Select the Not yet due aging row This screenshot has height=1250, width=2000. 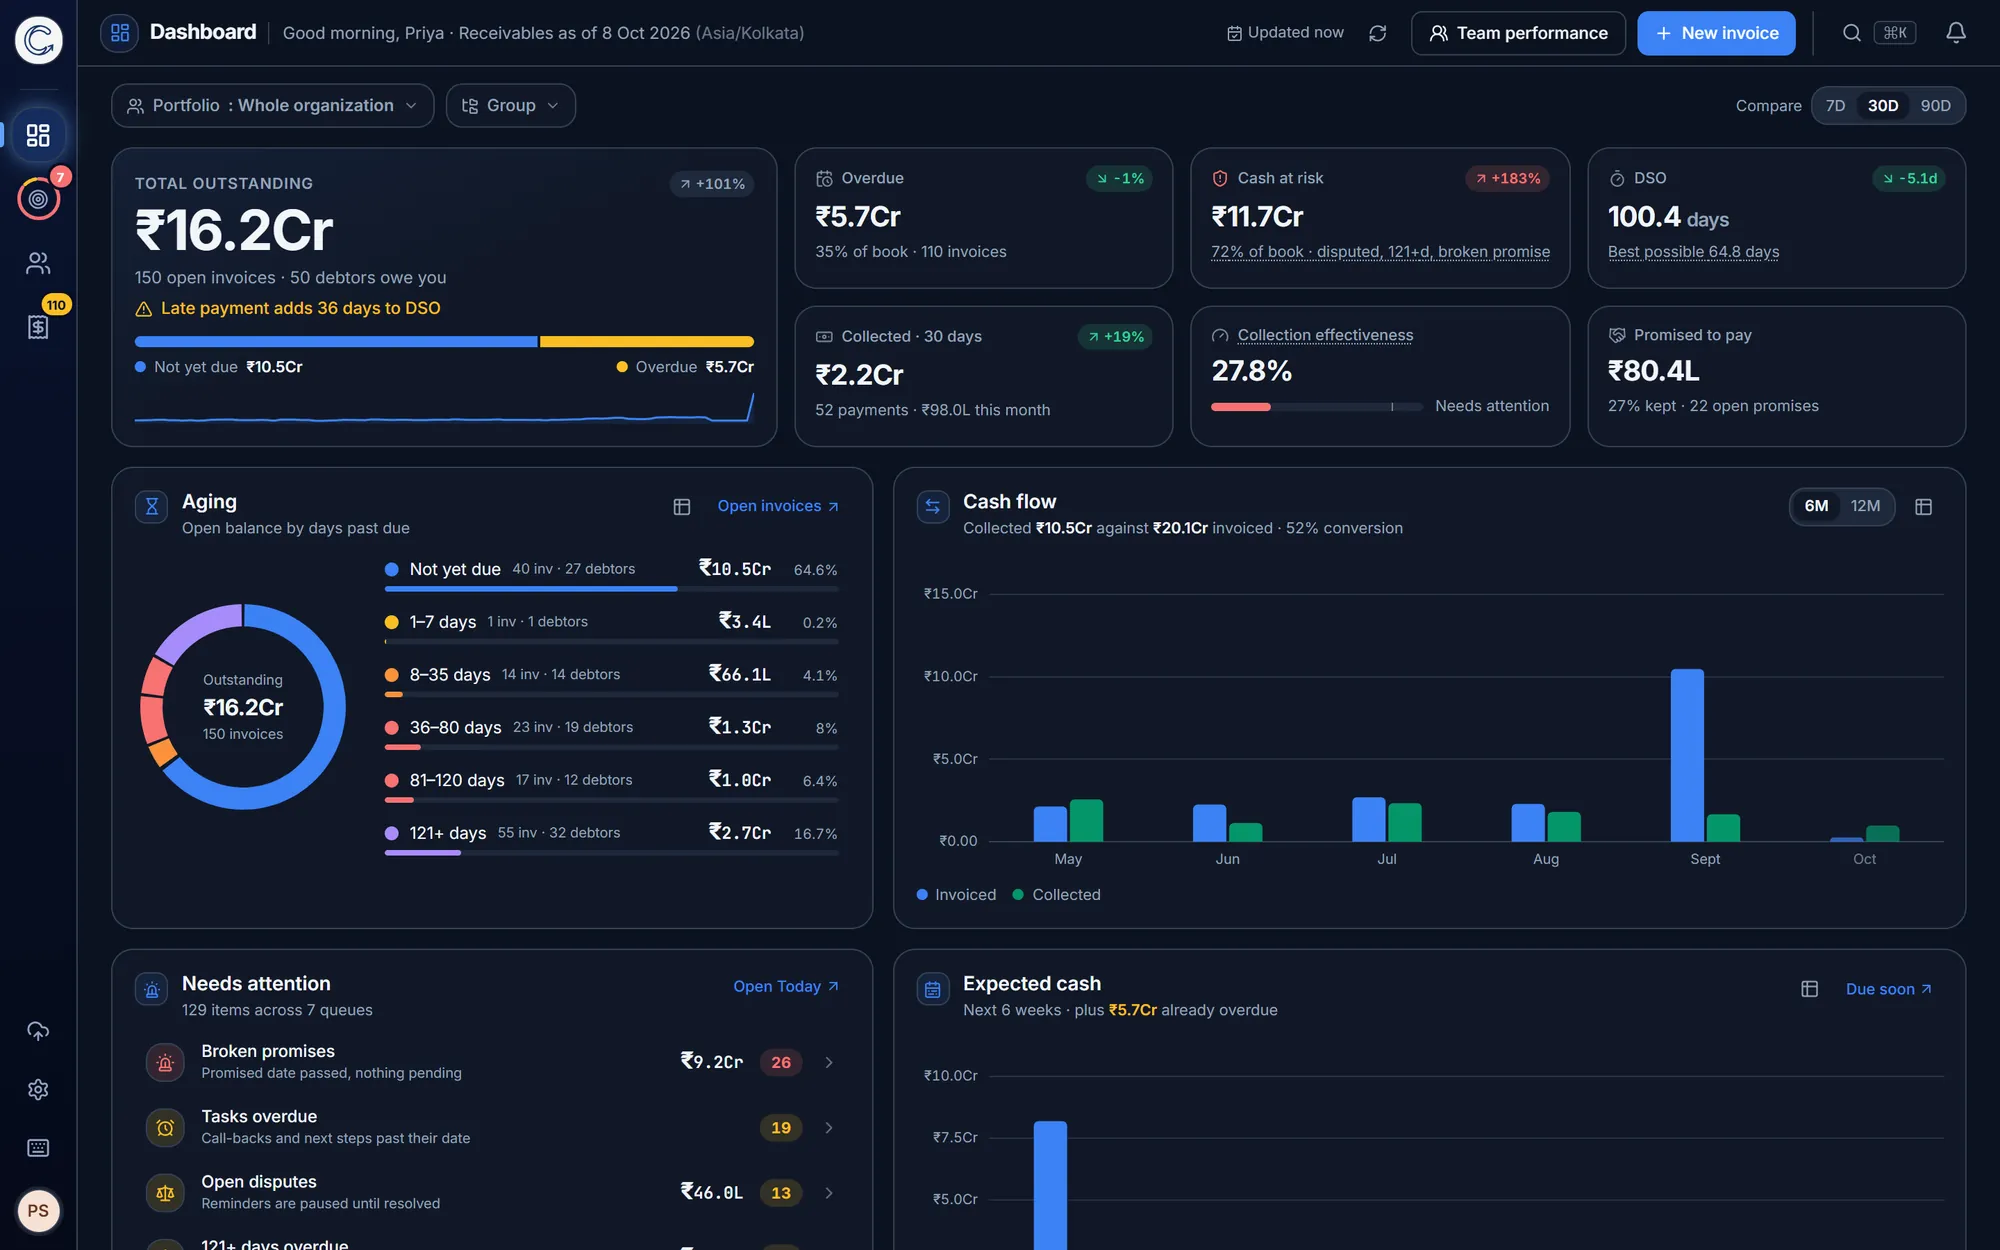(611, 573)
